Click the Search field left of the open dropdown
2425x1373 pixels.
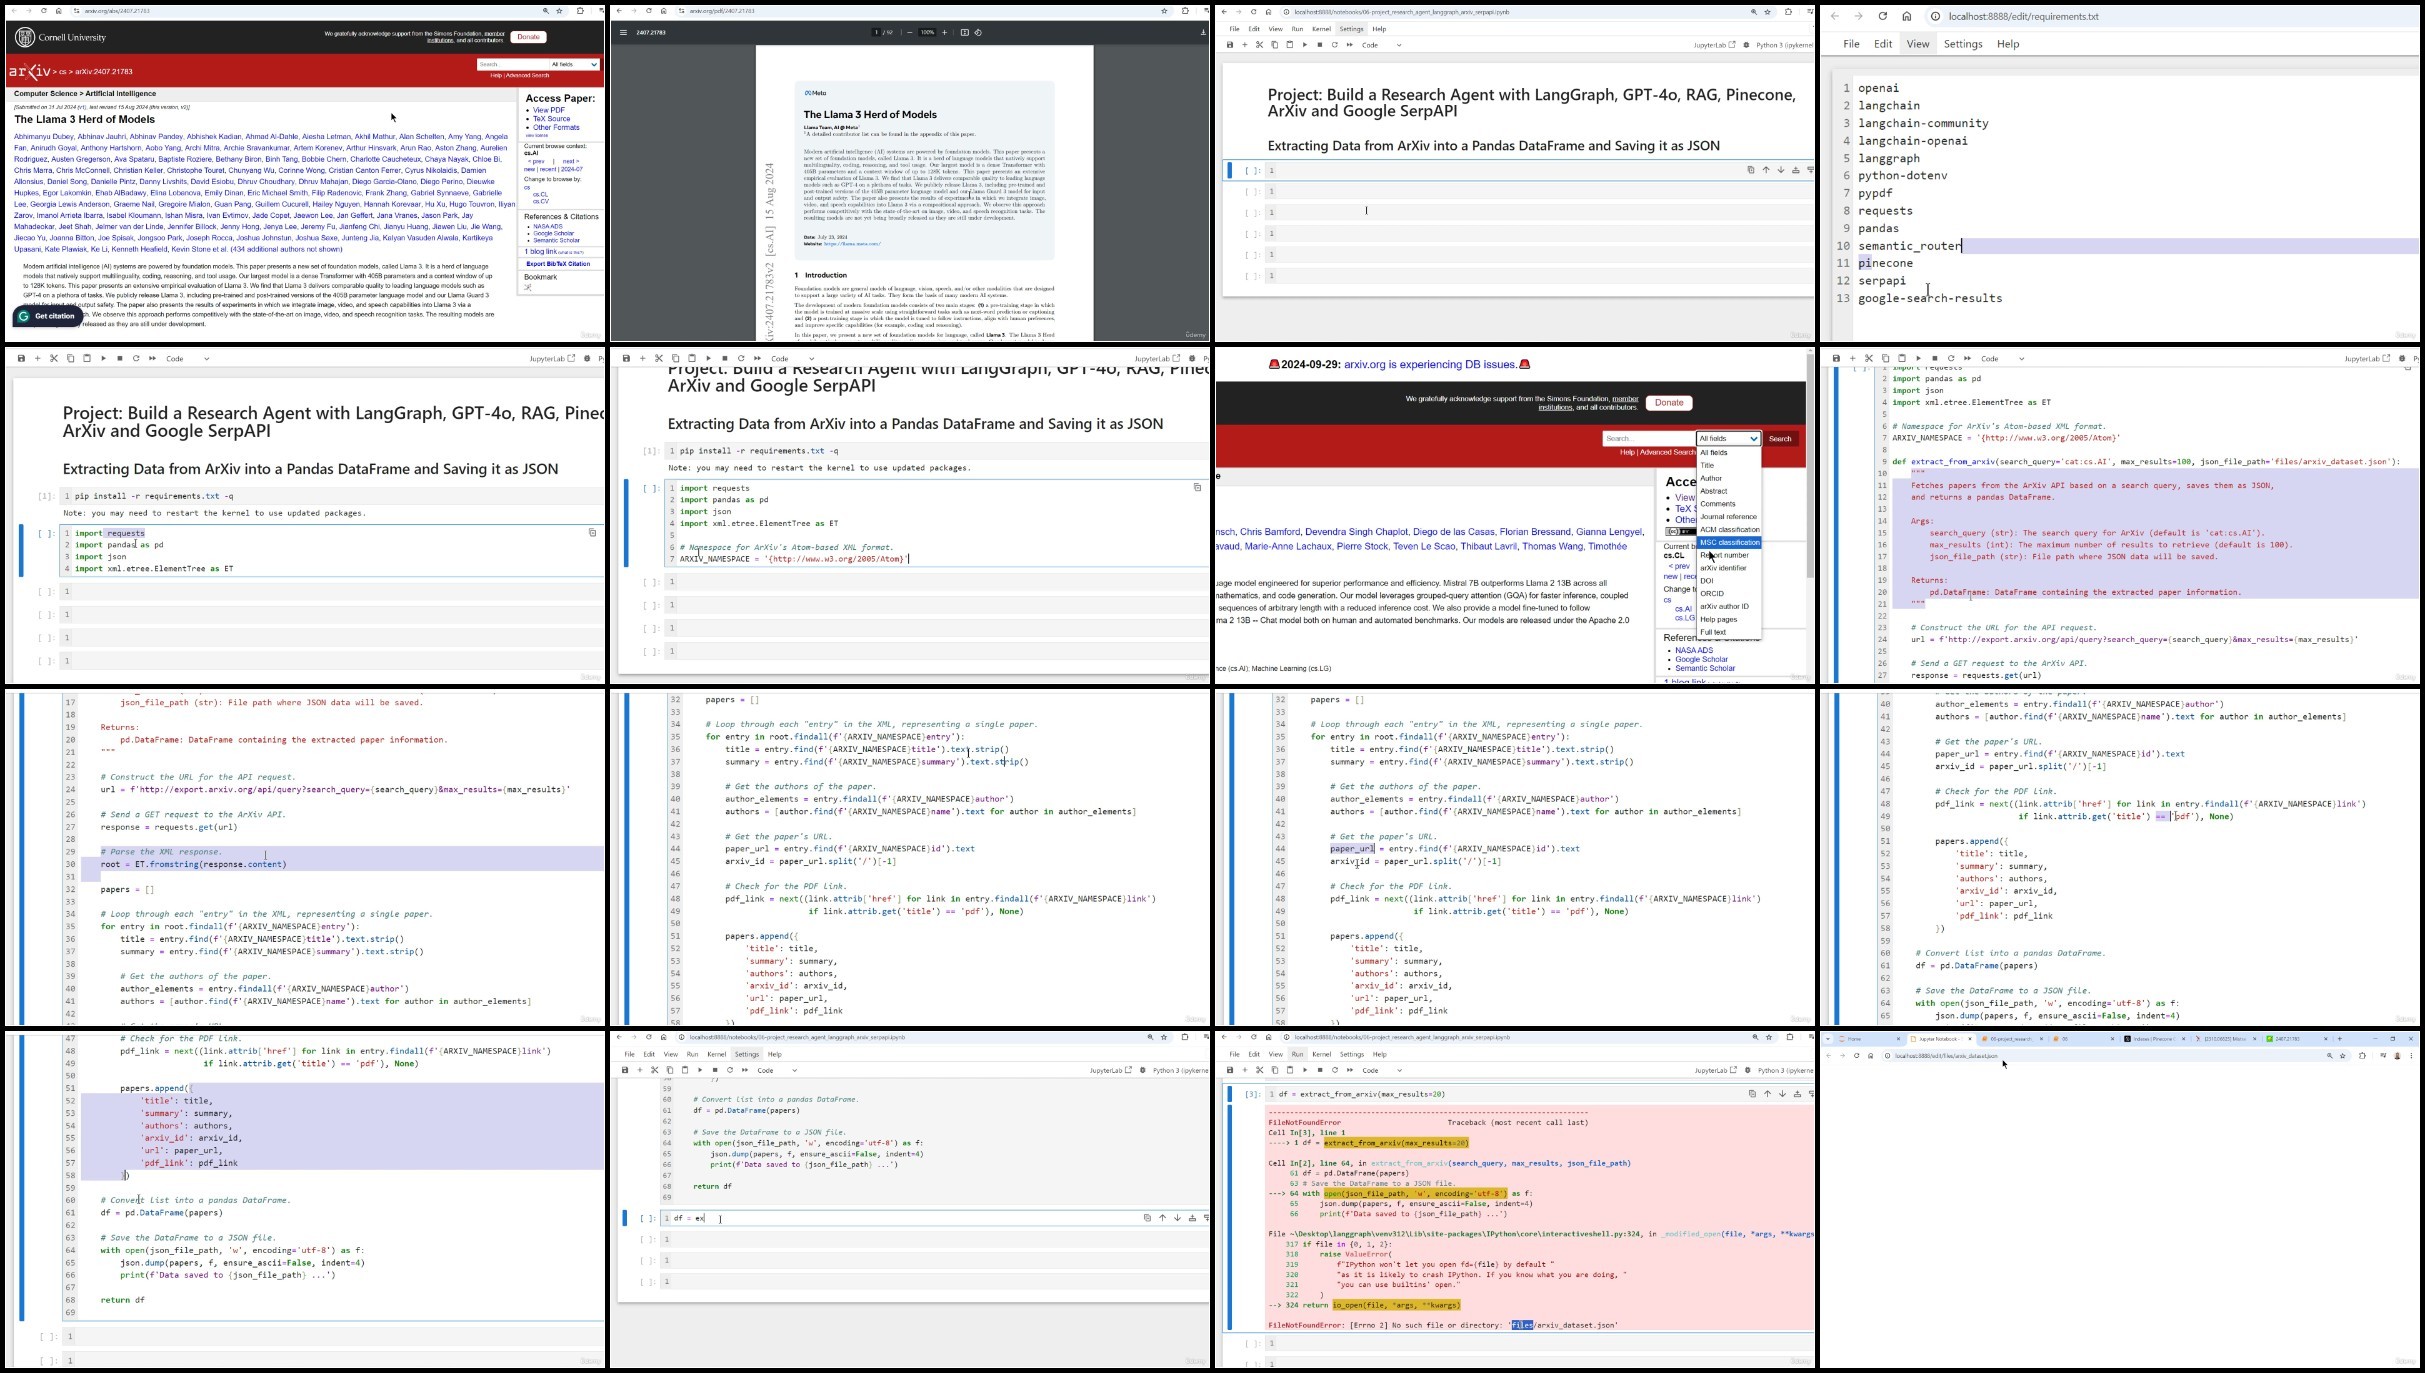1648,438
